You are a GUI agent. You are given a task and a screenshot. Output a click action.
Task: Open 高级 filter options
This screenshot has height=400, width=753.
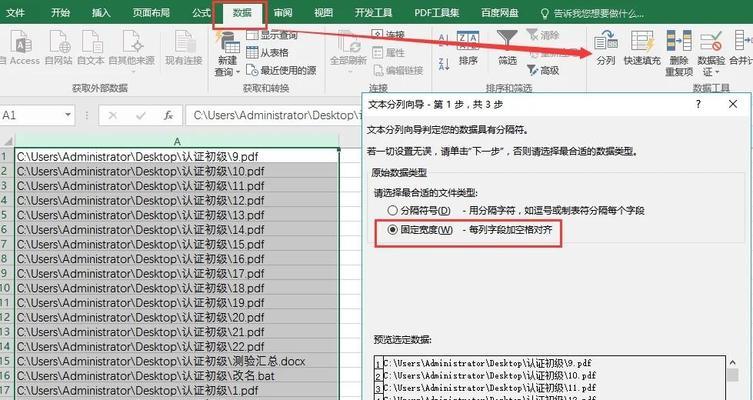point(543,71)
